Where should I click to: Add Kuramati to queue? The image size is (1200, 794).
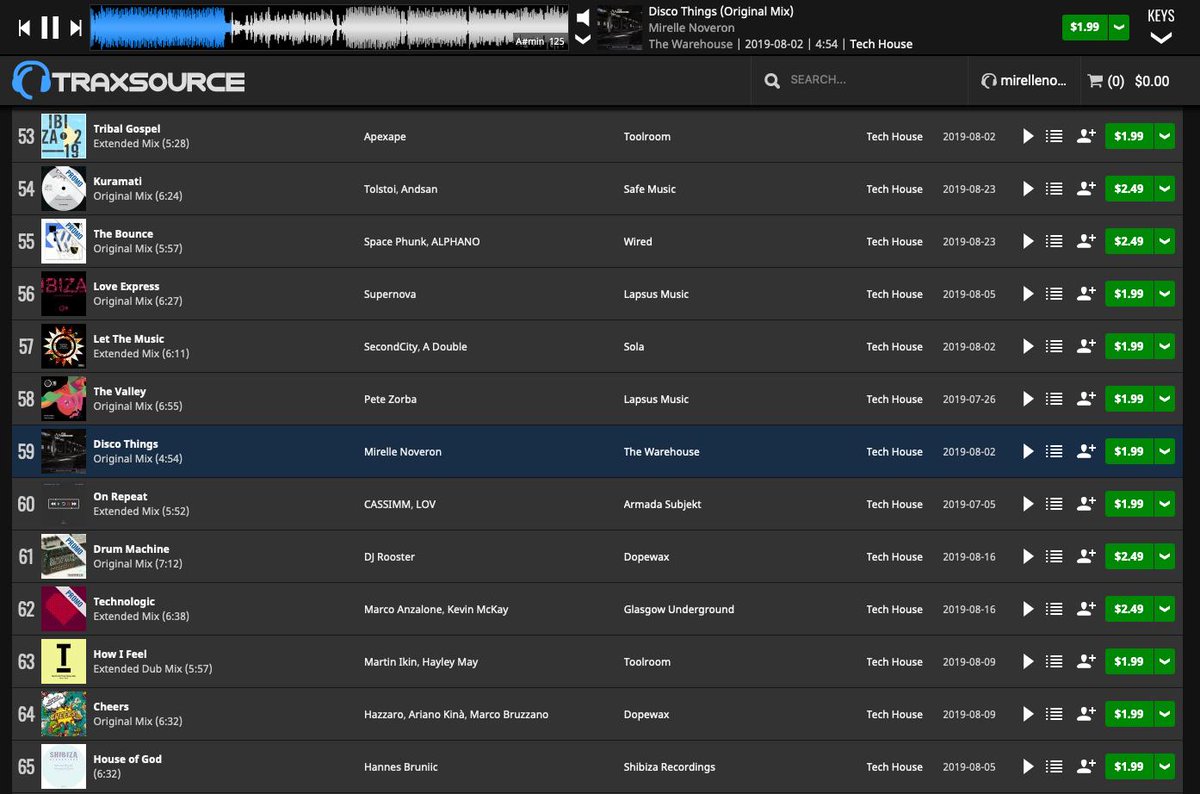tap(1053, 189)
